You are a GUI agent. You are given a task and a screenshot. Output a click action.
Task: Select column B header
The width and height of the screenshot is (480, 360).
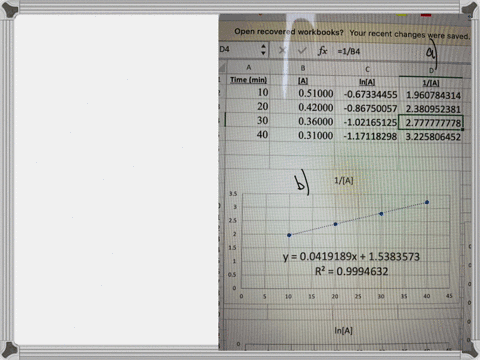tap(303, 68)
